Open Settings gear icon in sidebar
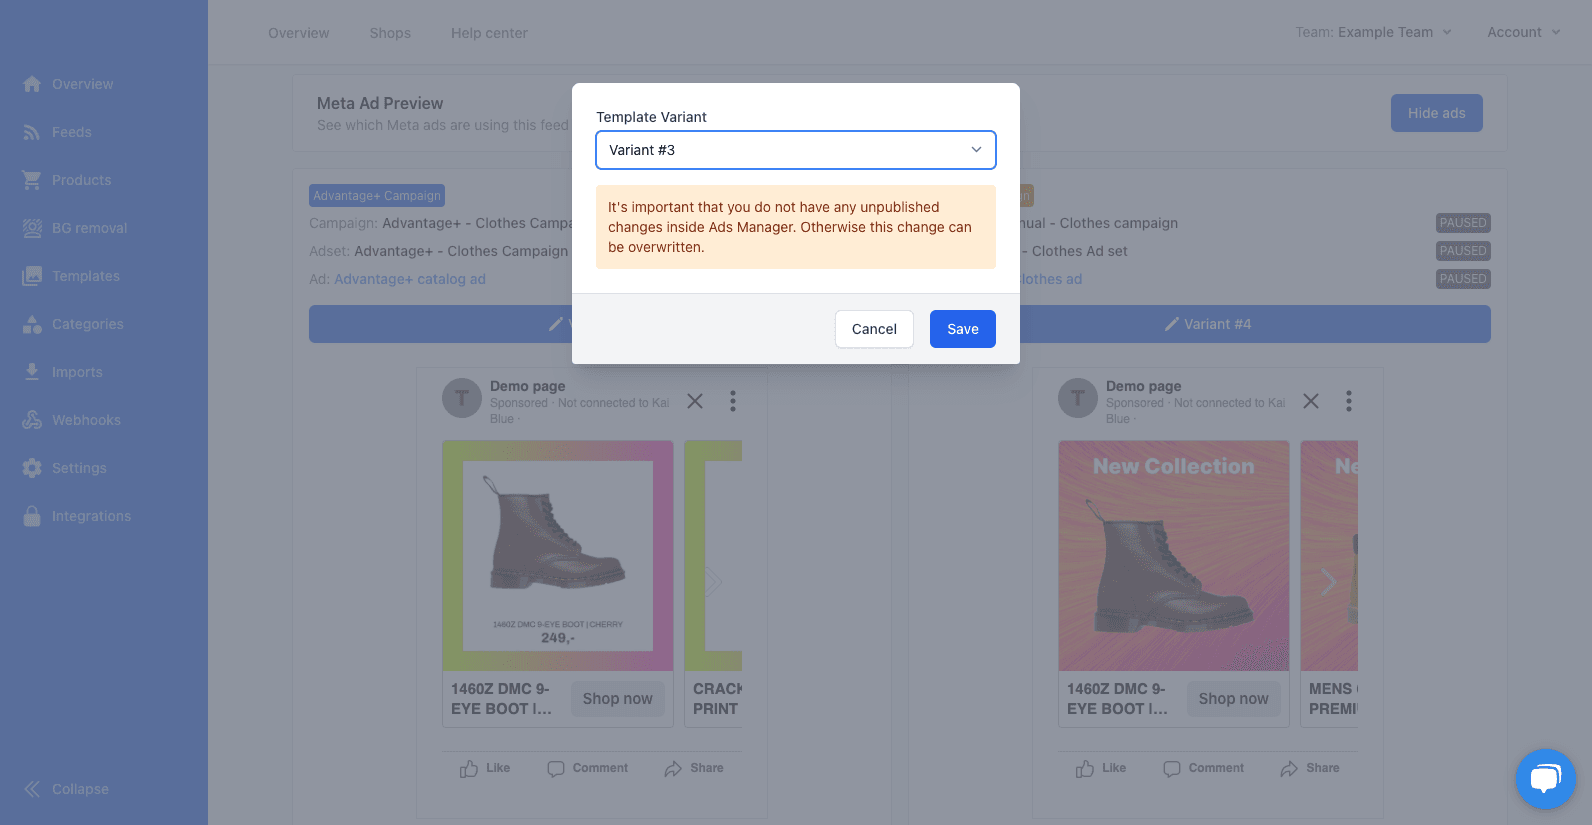1592x825 pixels. pyautogui.click(x=32, y=468)
